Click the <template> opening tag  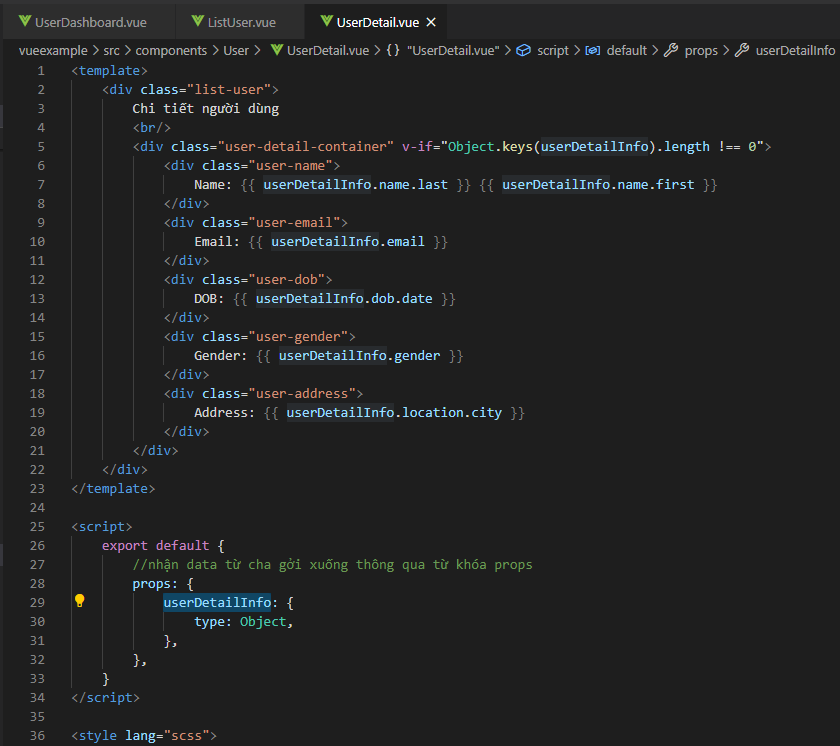click(109, 71)
